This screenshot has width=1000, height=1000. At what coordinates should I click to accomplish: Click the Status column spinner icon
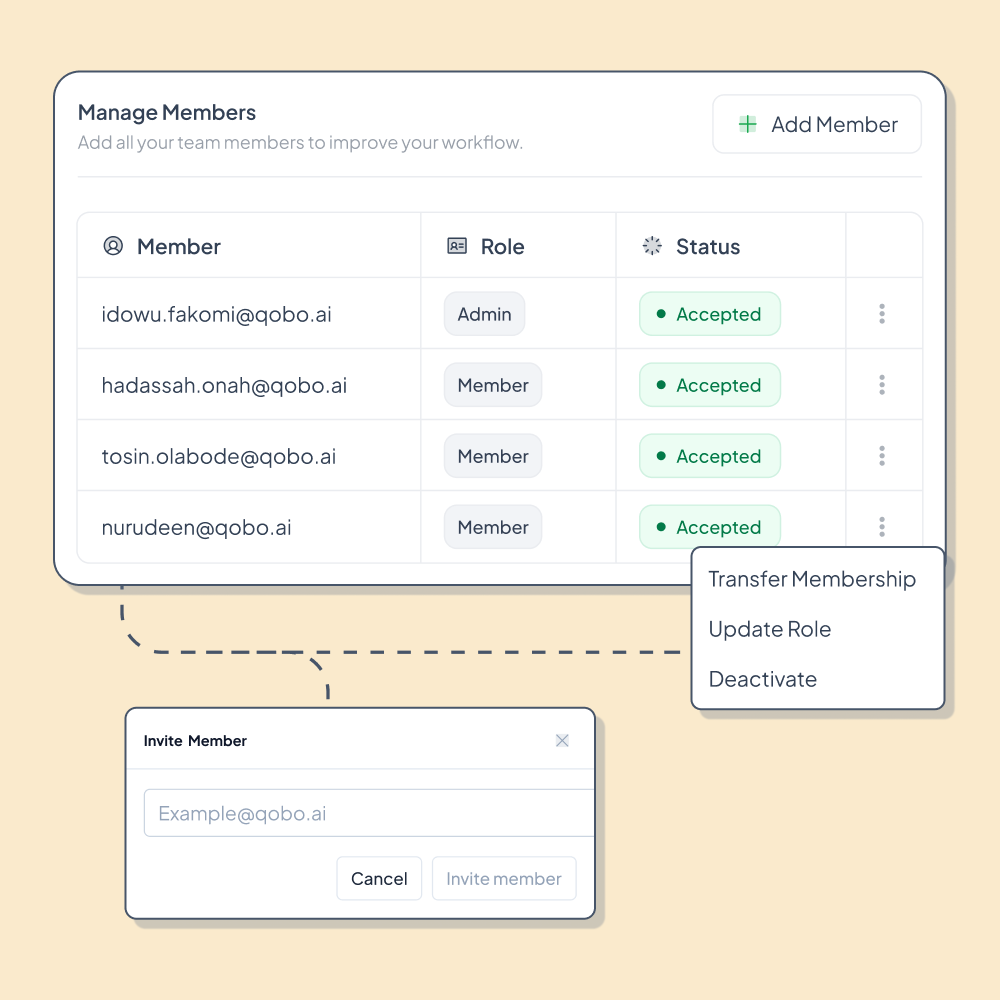652,246
